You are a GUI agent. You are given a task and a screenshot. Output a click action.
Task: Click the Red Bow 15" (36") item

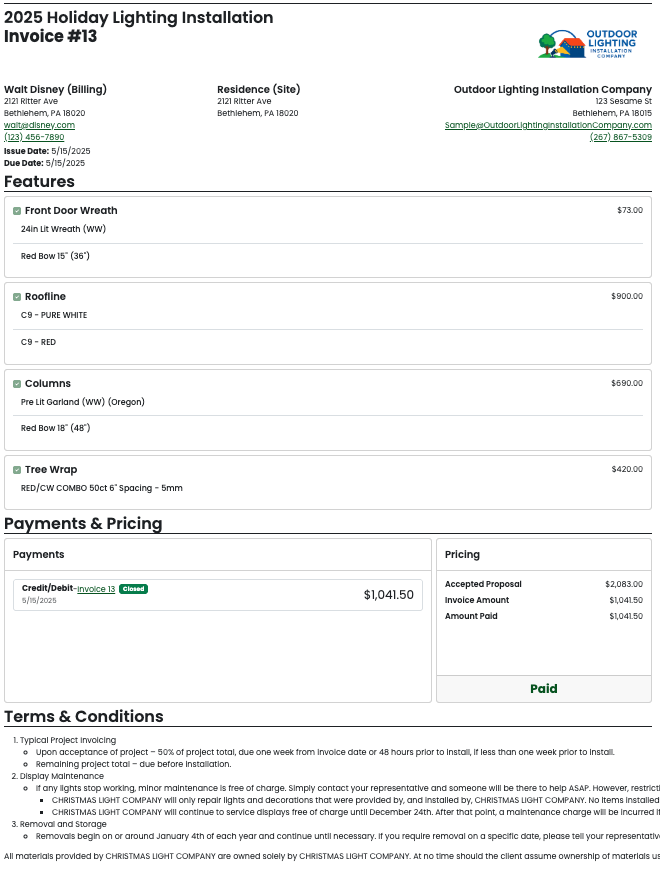(55, 256)
